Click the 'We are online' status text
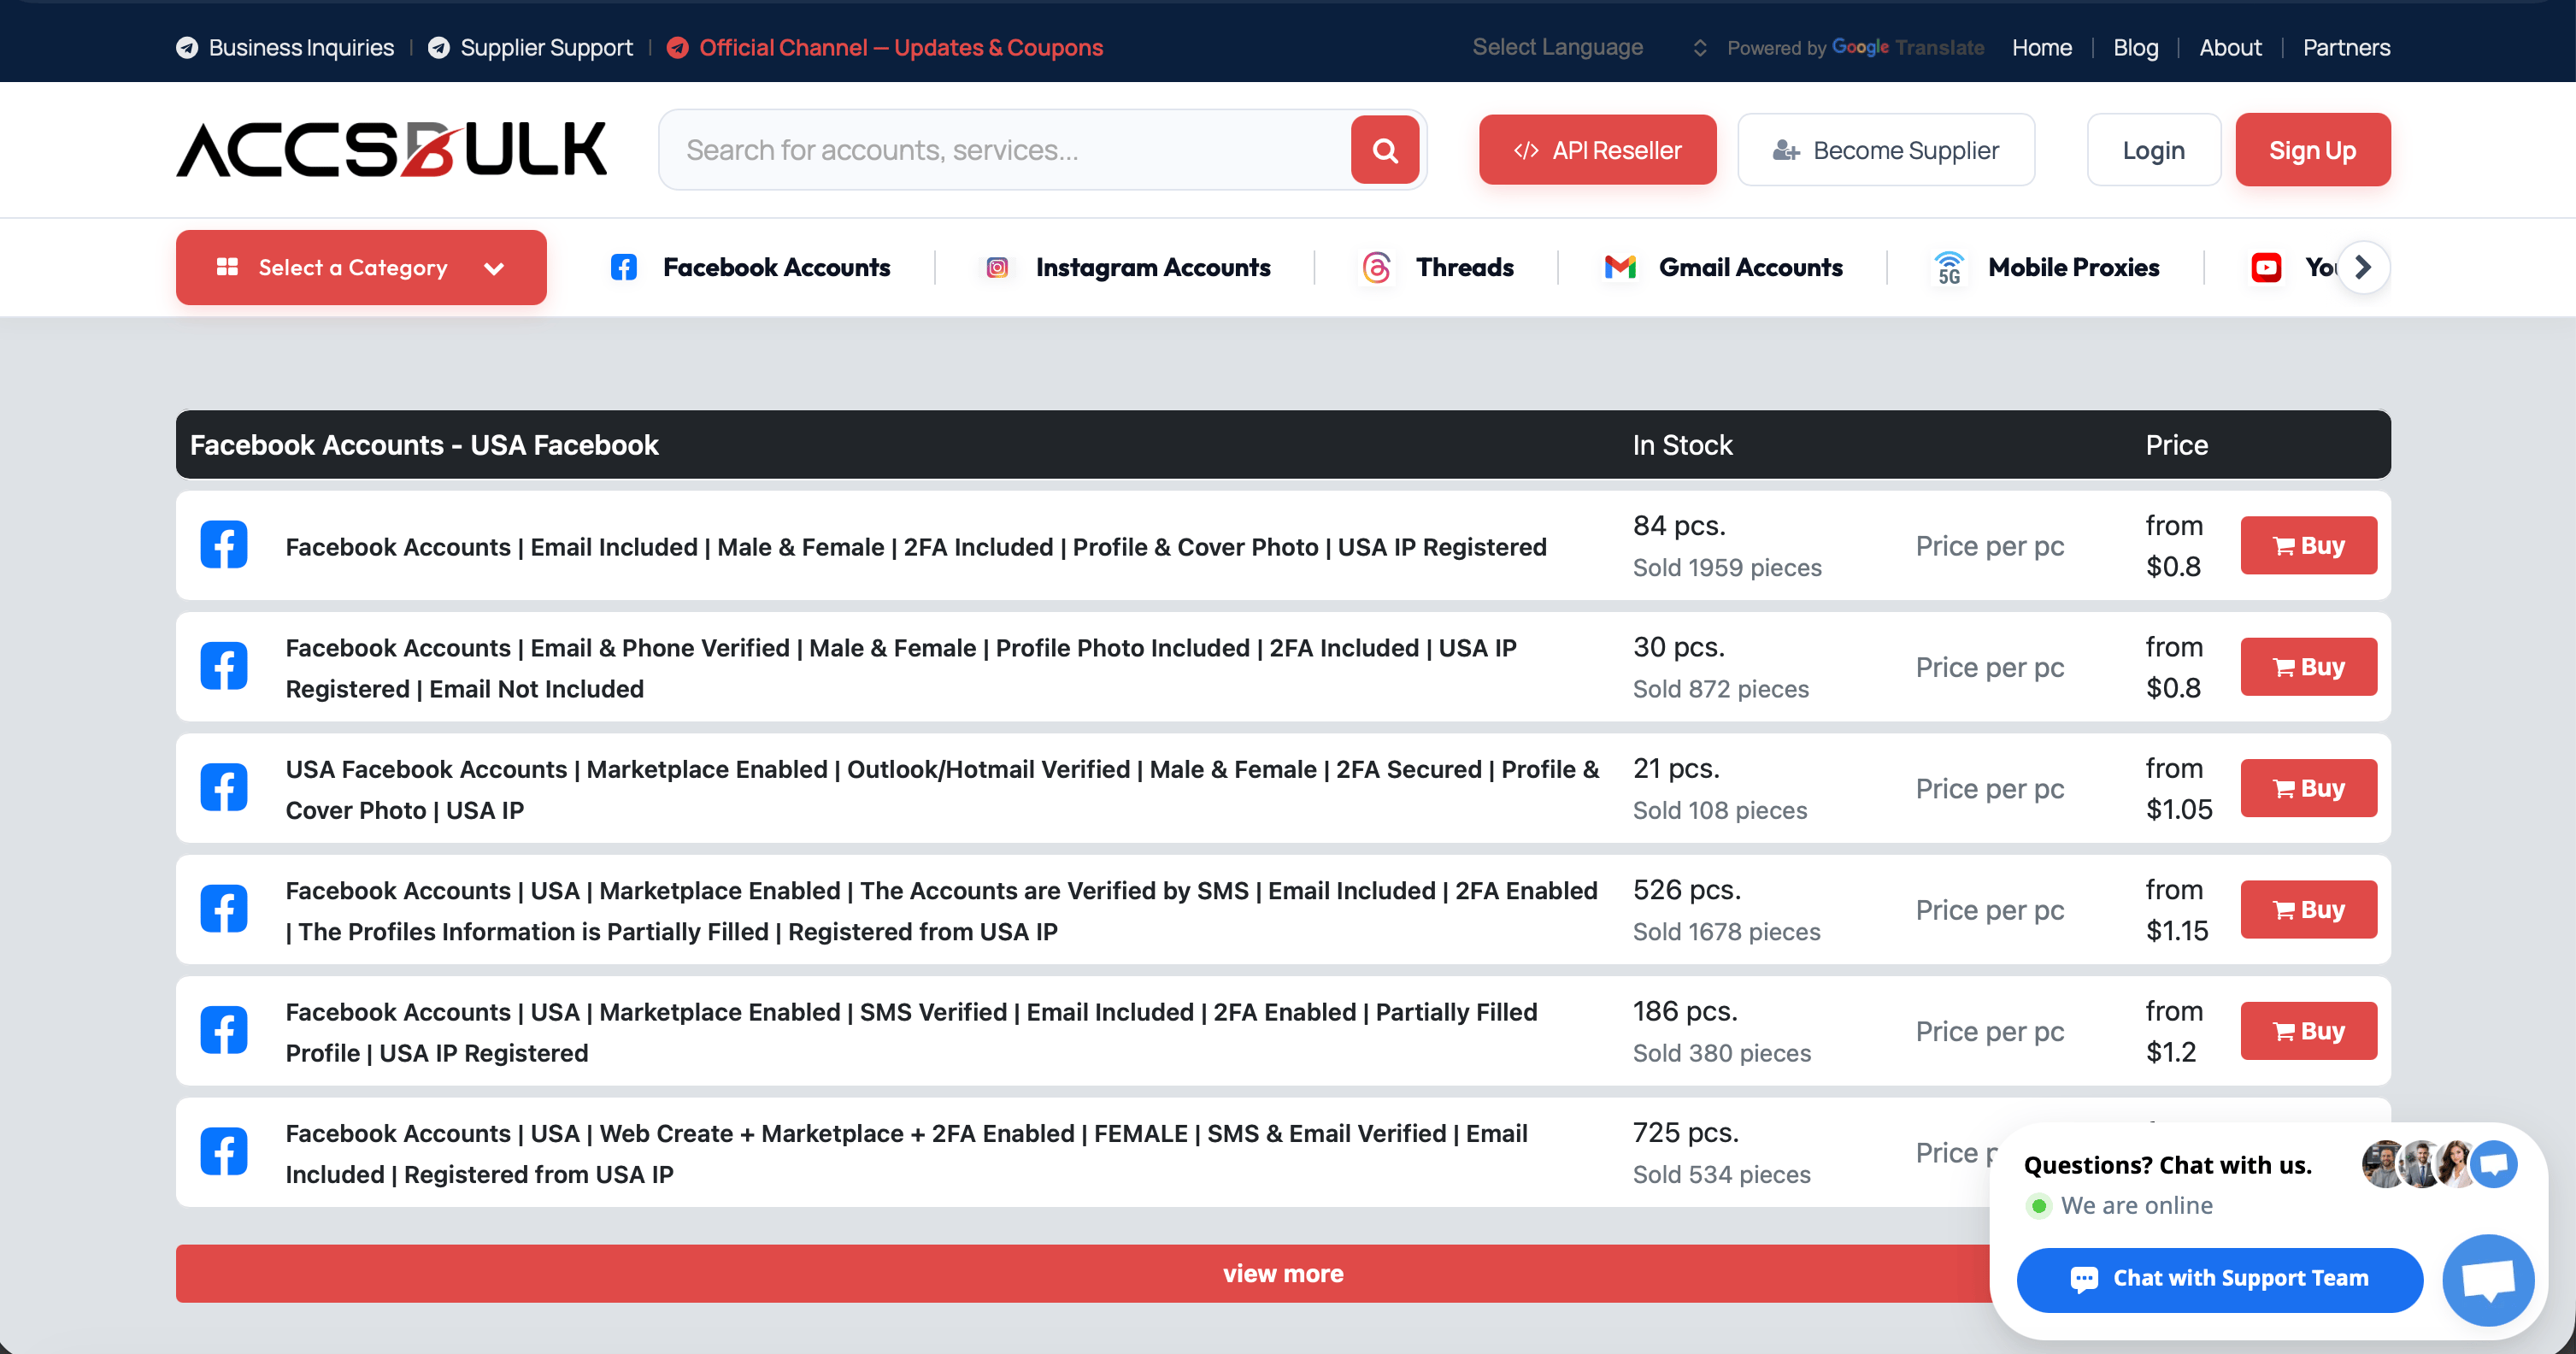2576x1354 pixels. click(x=2137, y=1206)
